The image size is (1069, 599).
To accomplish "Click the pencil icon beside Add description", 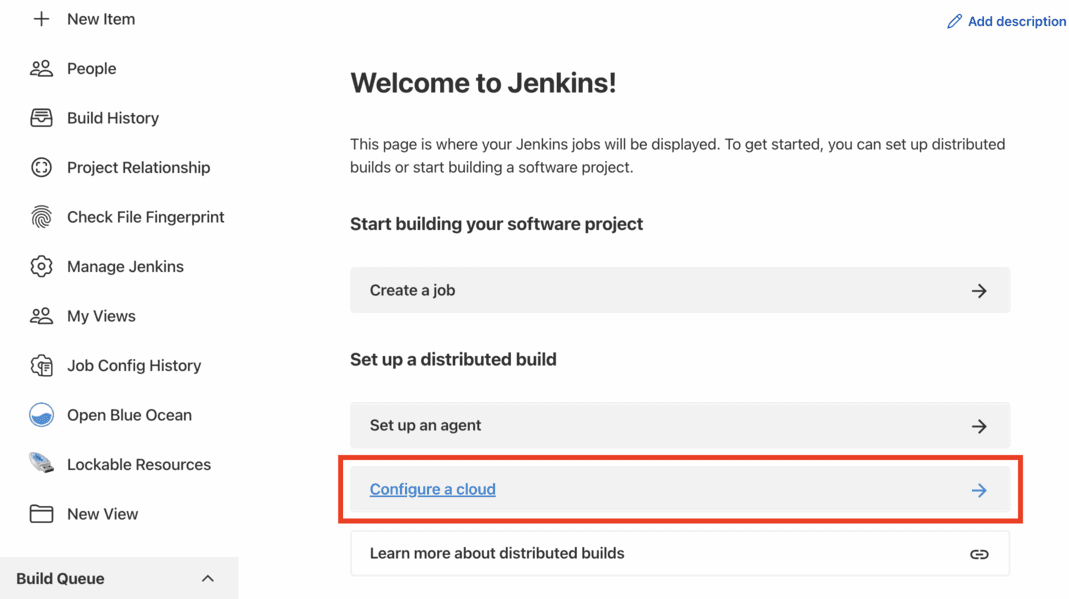I will click(x=953, y=21).
